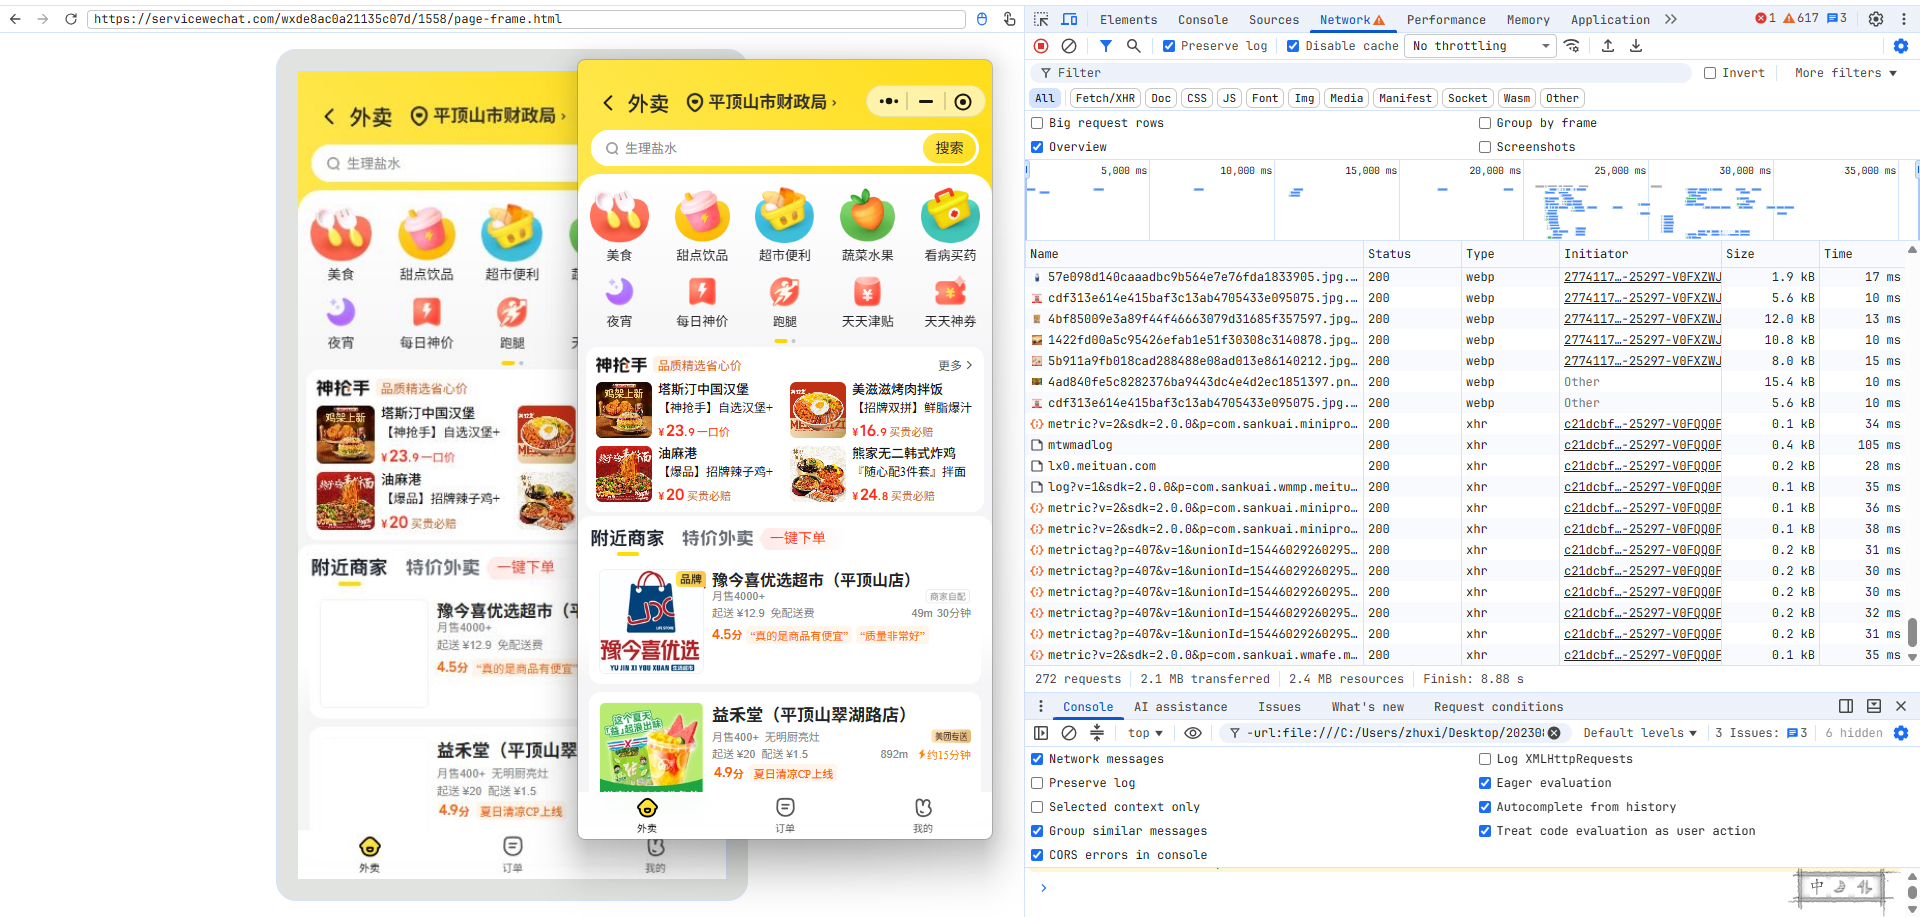Filter requests by Fetch/XHR

click(x=1105, y=98)
